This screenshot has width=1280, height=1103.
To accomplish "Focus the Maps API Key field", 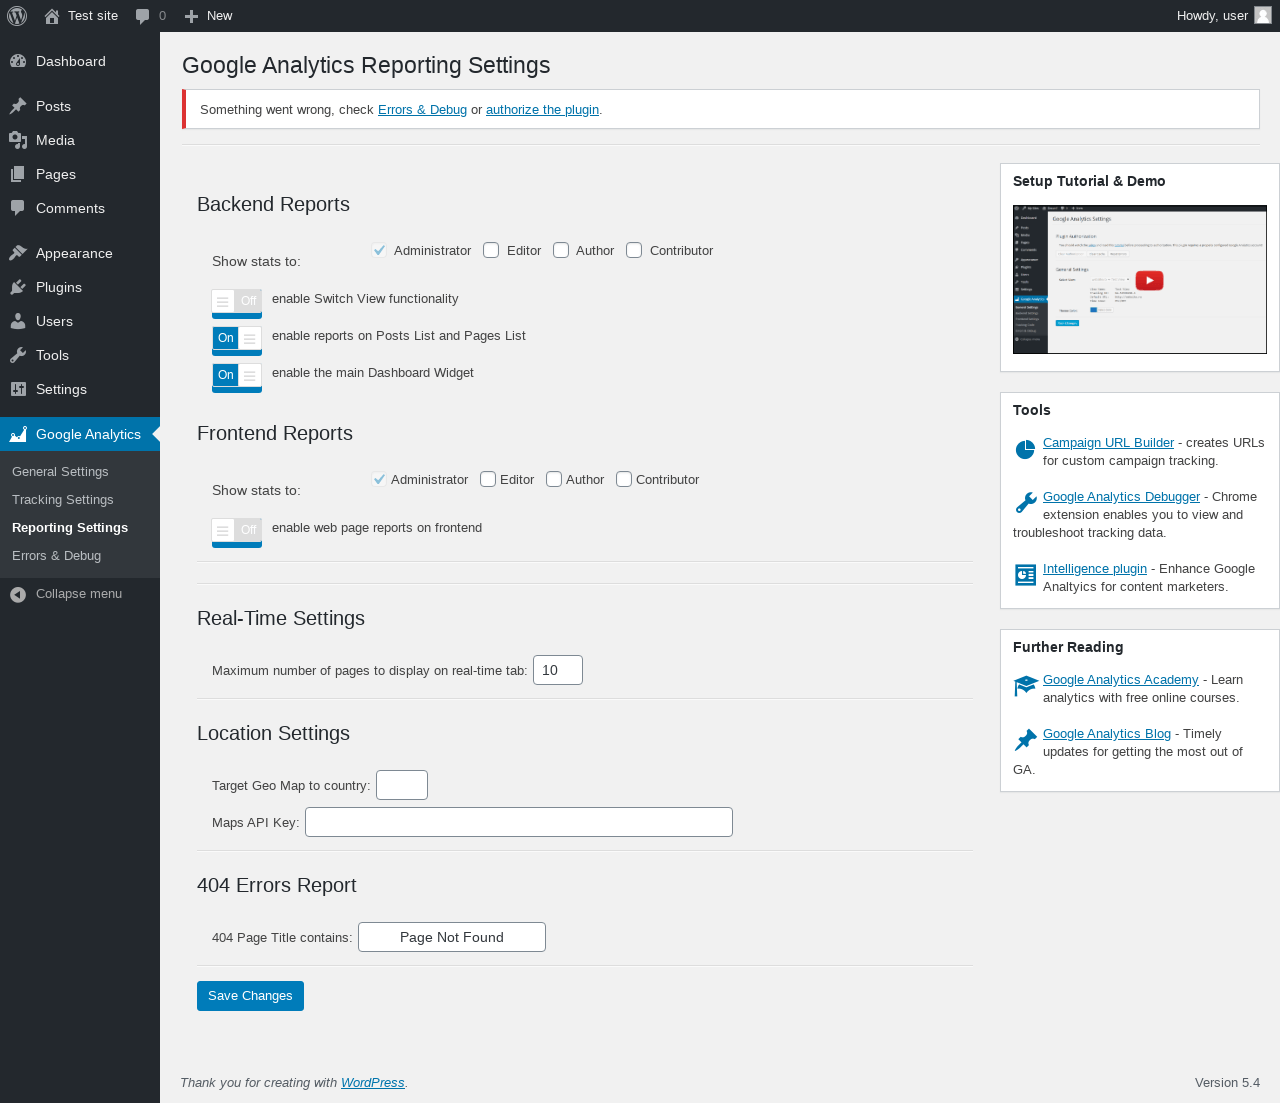I will tap(519, 822).
